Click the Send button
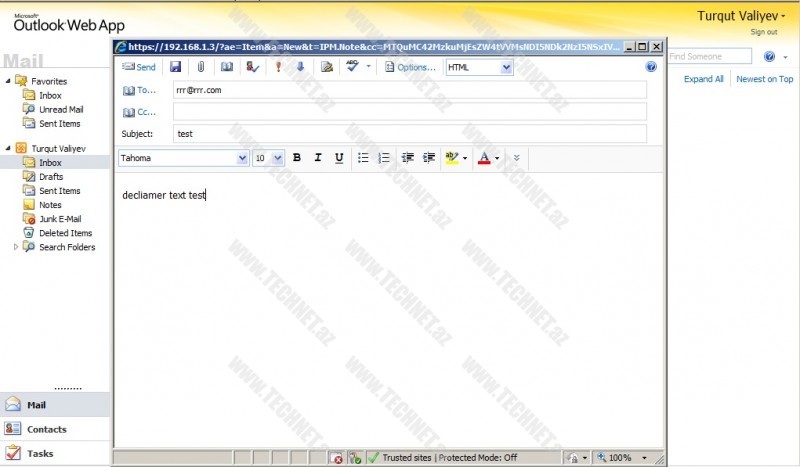800x467 pixels. [x=139, y=67]
